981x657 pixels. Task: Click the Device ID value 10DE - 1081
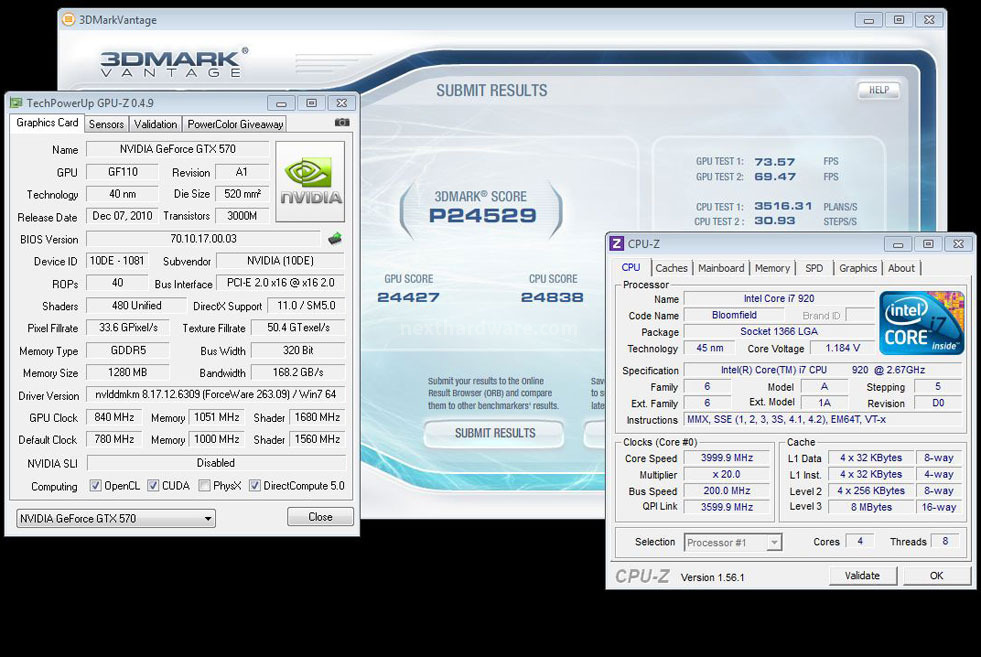[x=117, y=261]
